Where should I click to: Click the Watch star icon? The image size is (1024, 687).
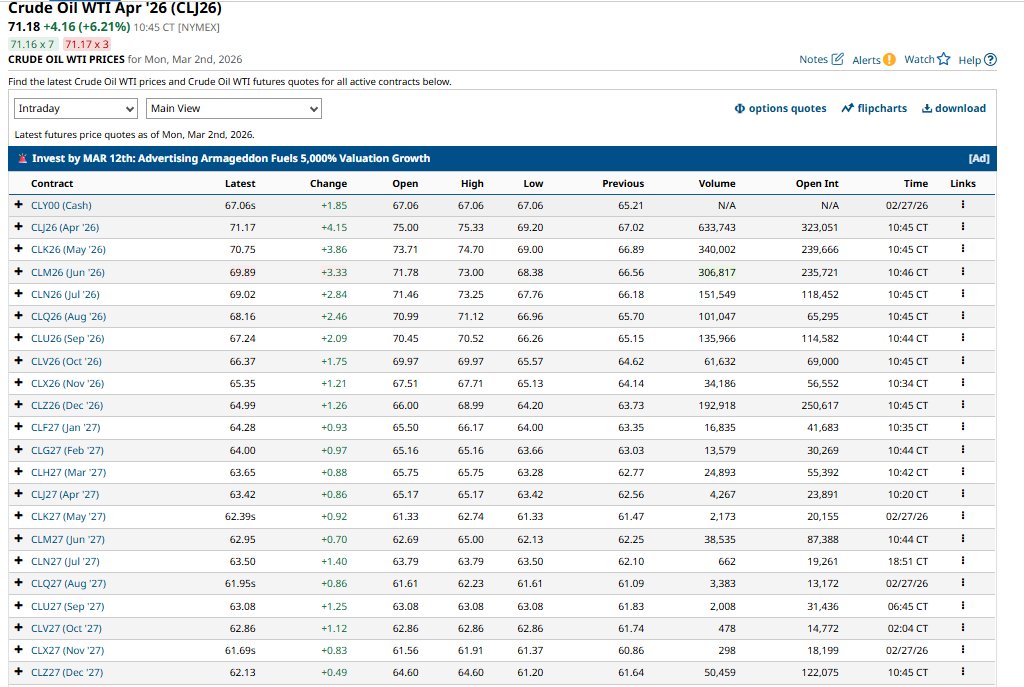944,59
